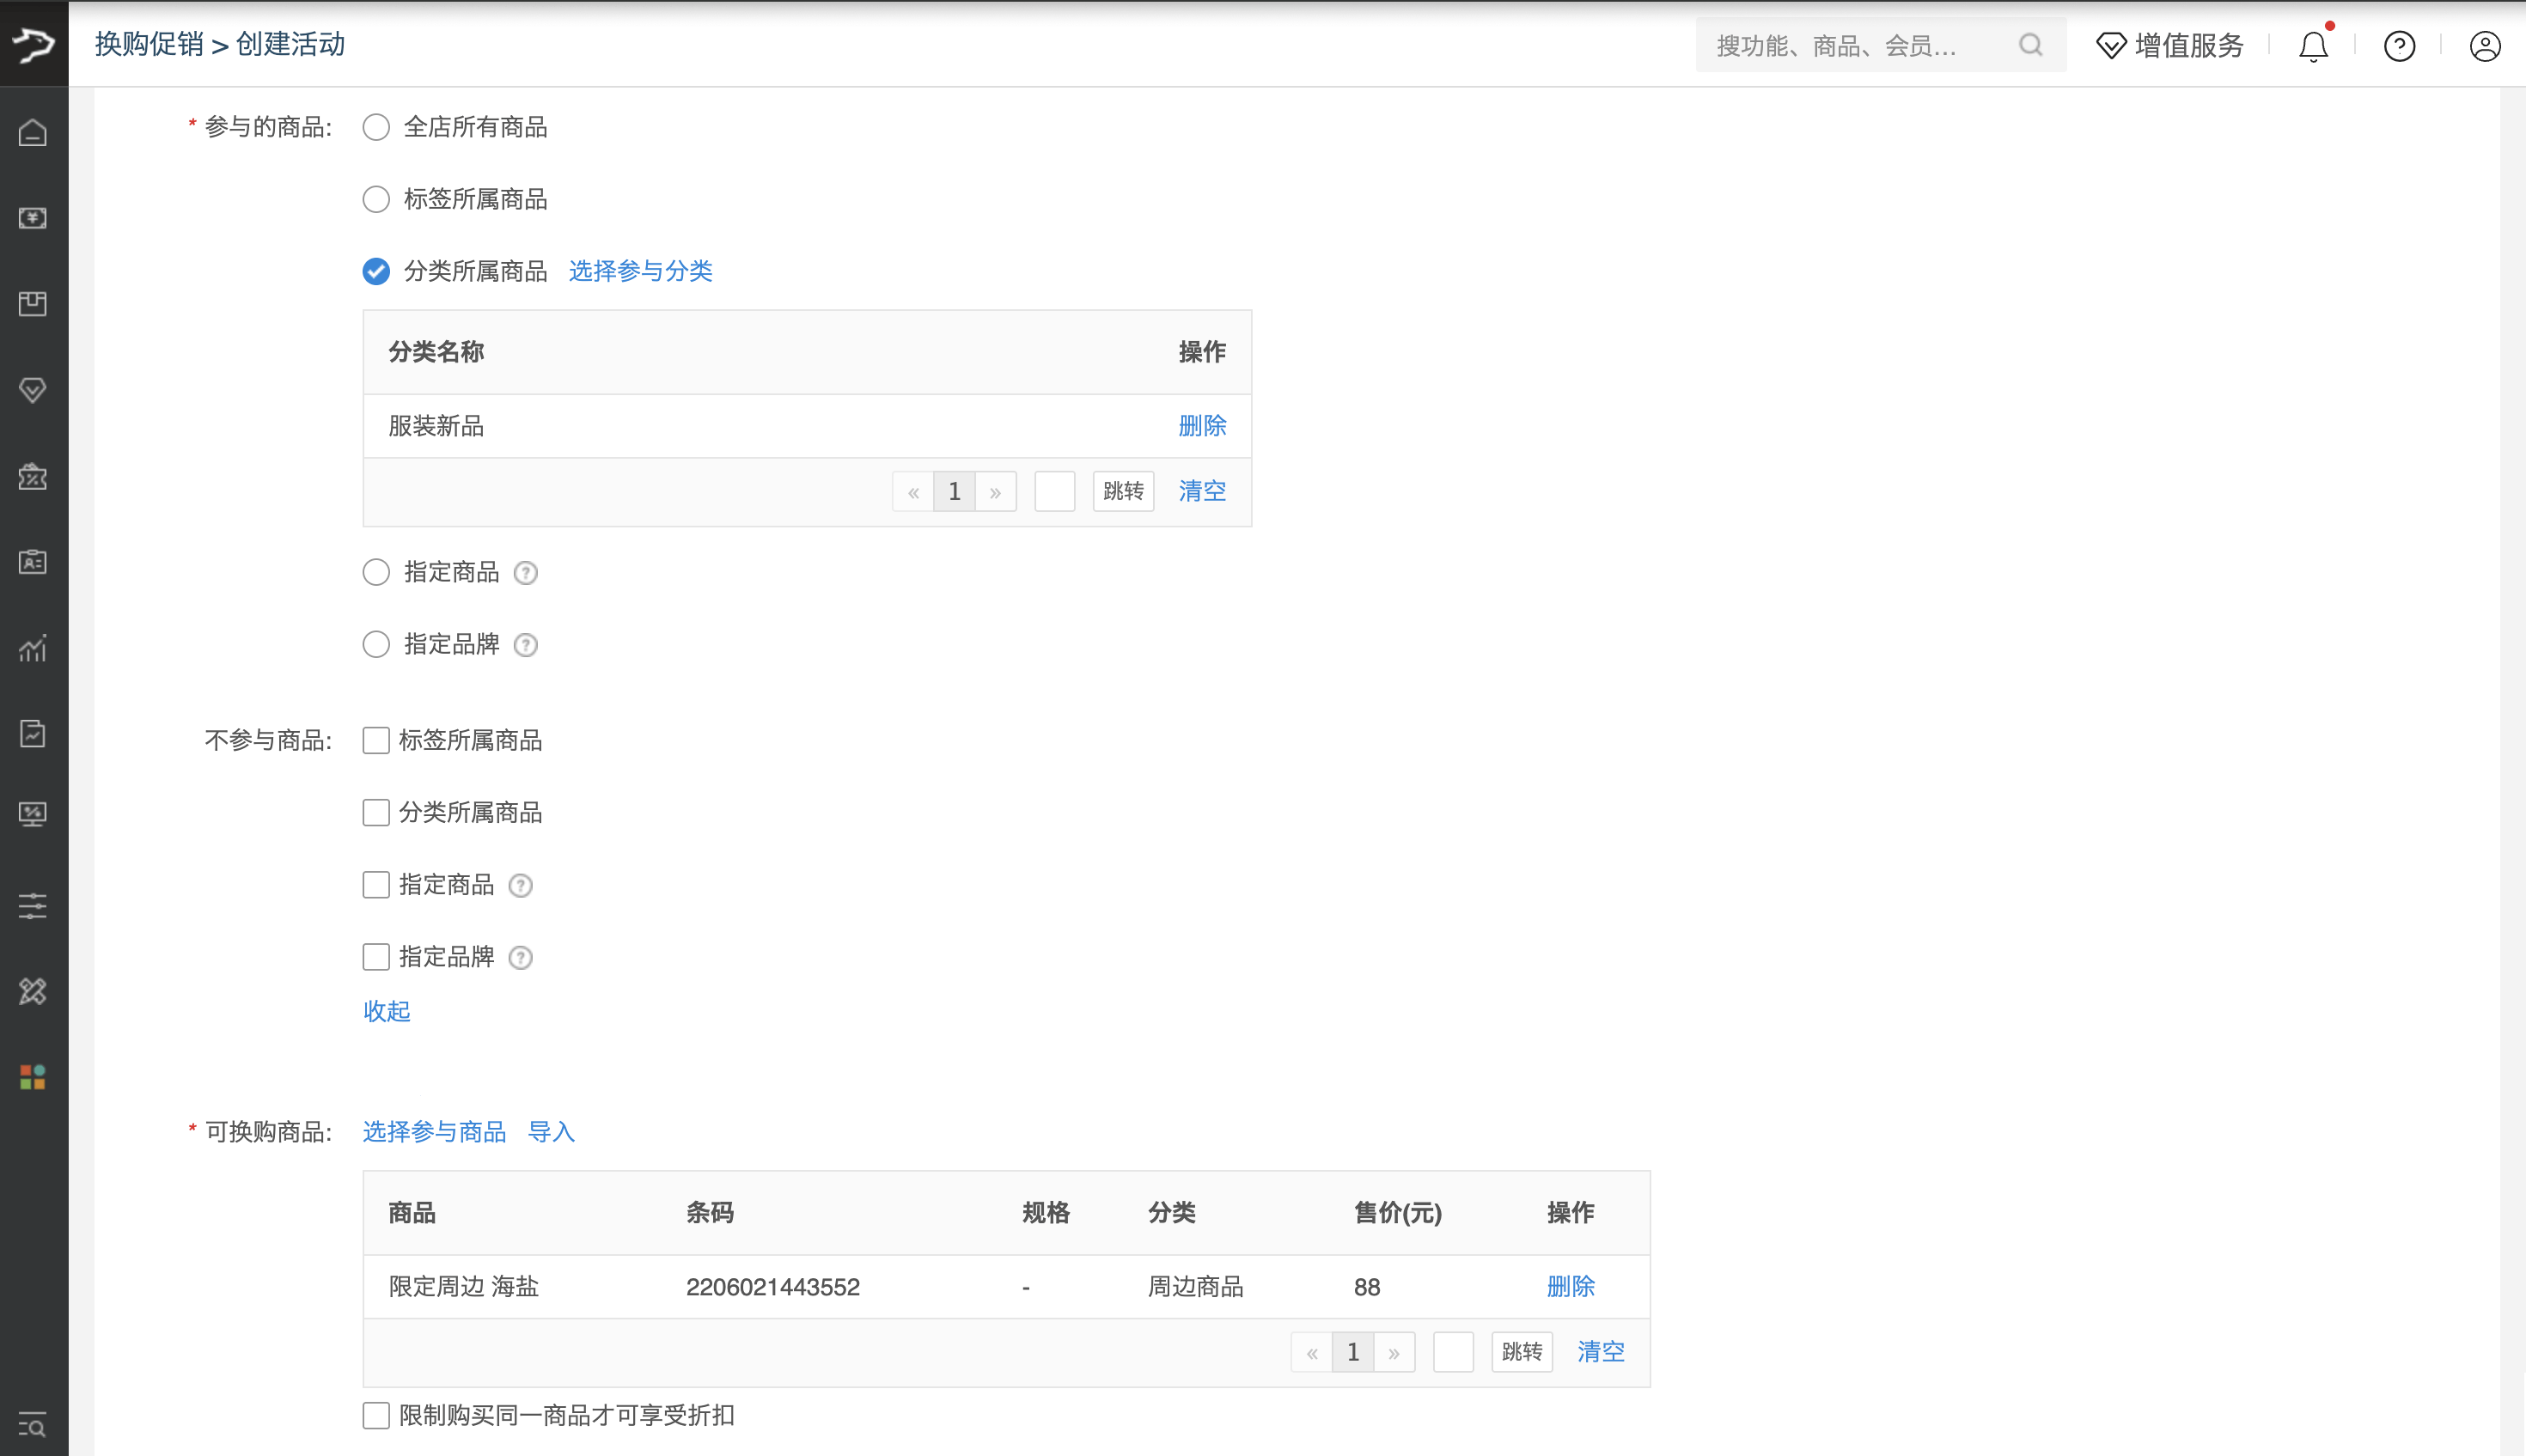Go to next page in category table
The image size is (2526, 1456).
[995, 491]
